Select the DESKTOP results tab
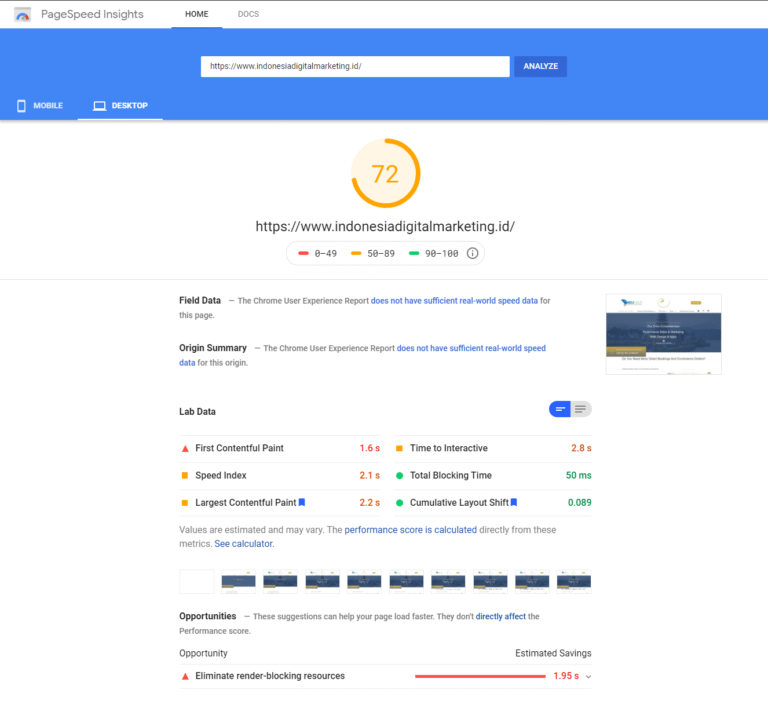Image resolution: width=768 pixels, height=708 pixels. [120, 106]
